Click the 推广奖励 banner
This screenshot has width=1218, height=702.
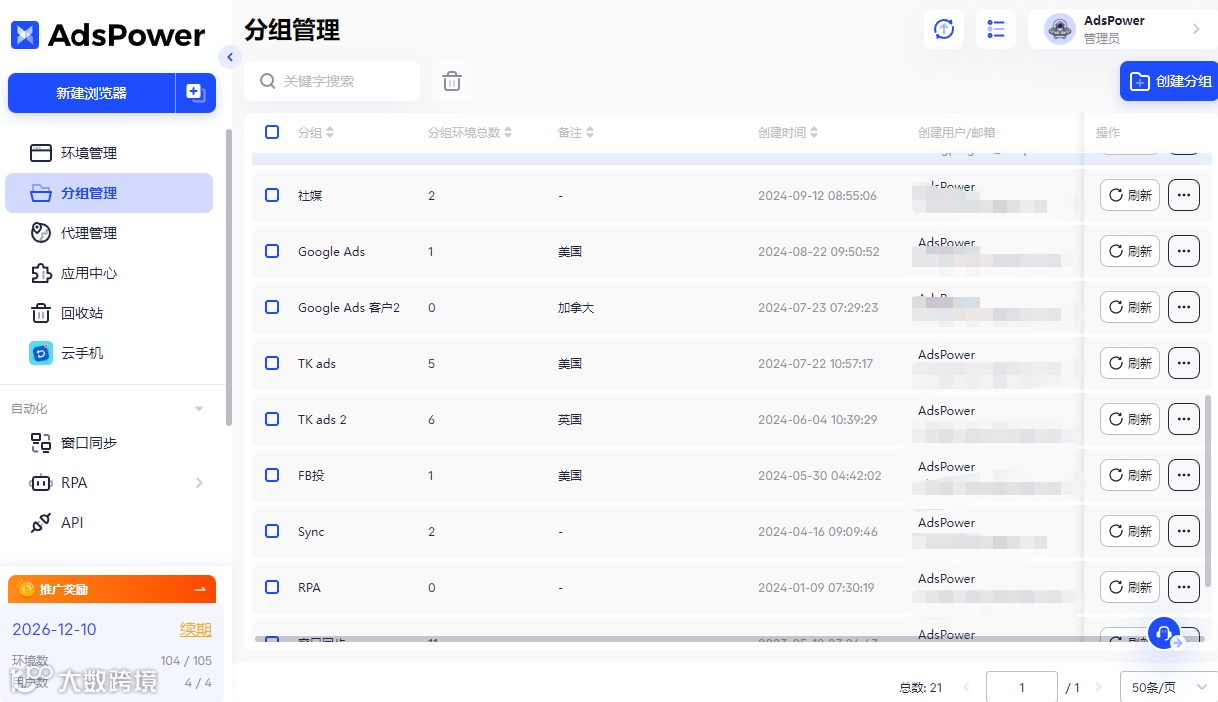pyautogui.click(x=112, y=589)
